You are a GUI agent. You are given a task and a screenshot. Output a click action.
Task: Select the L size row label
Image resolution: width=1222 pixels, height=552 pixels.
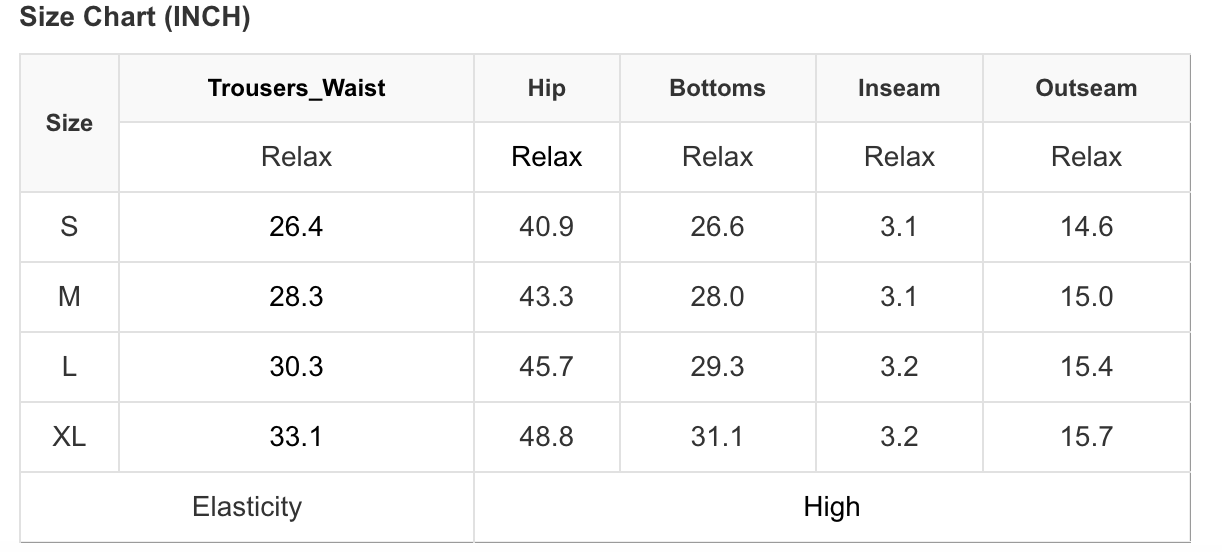tap(69, 367)
